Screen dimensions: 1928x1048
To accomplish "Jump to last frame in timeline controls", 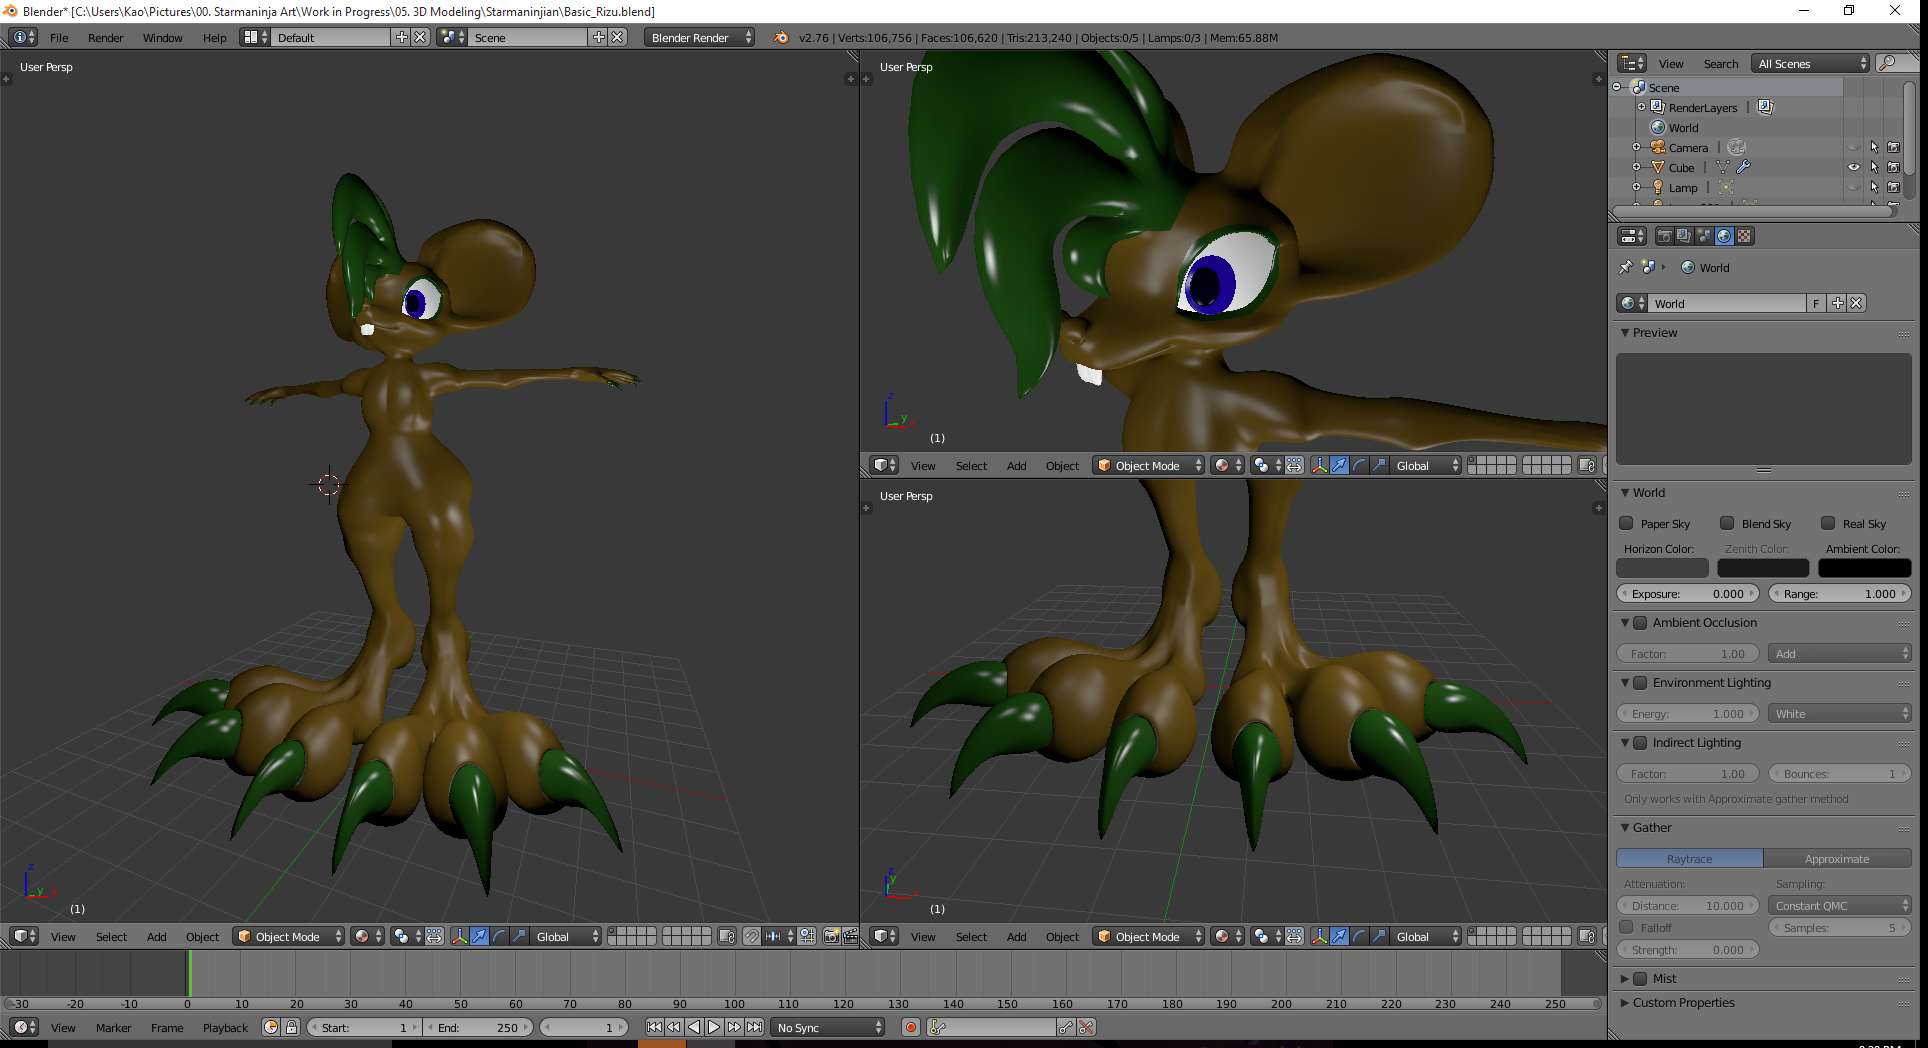I will tap(755, 1027).
